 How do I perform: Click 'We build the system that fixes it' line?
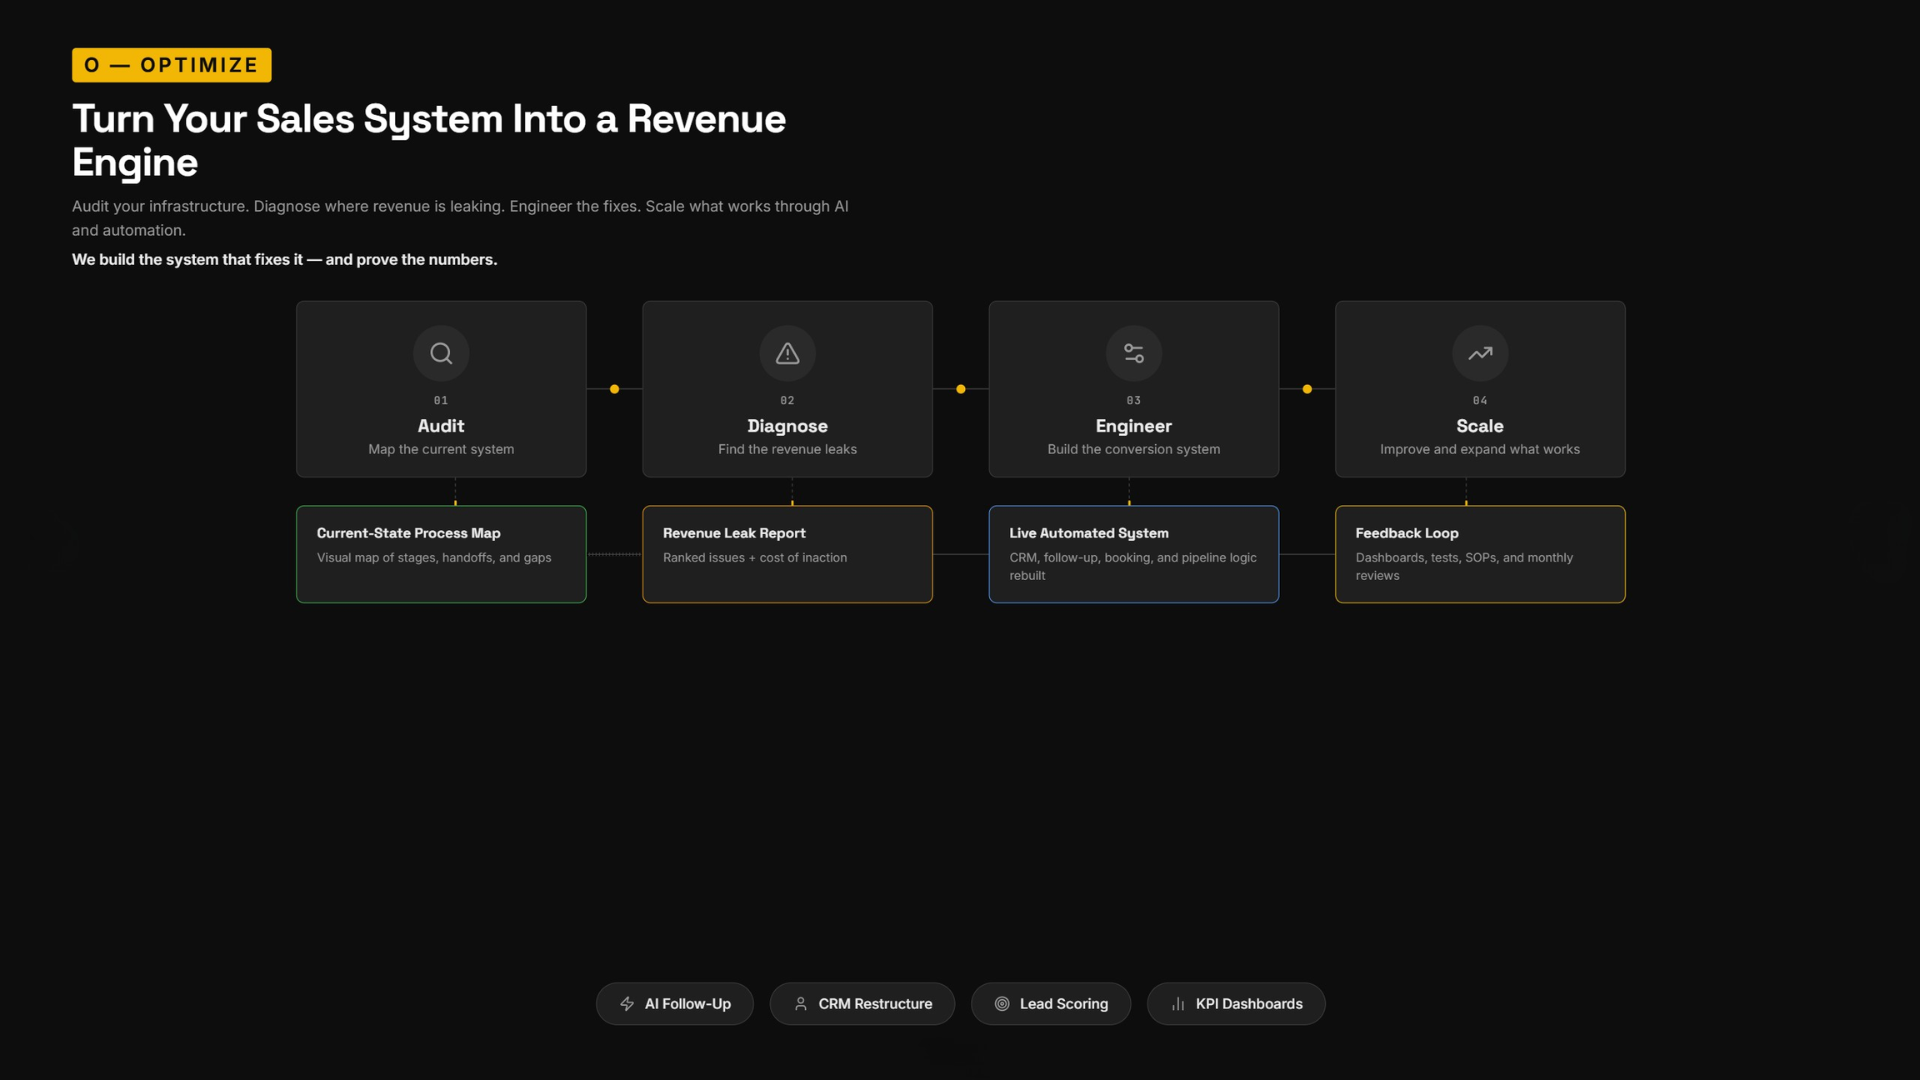pyautogui.click(x=285, y=260)
